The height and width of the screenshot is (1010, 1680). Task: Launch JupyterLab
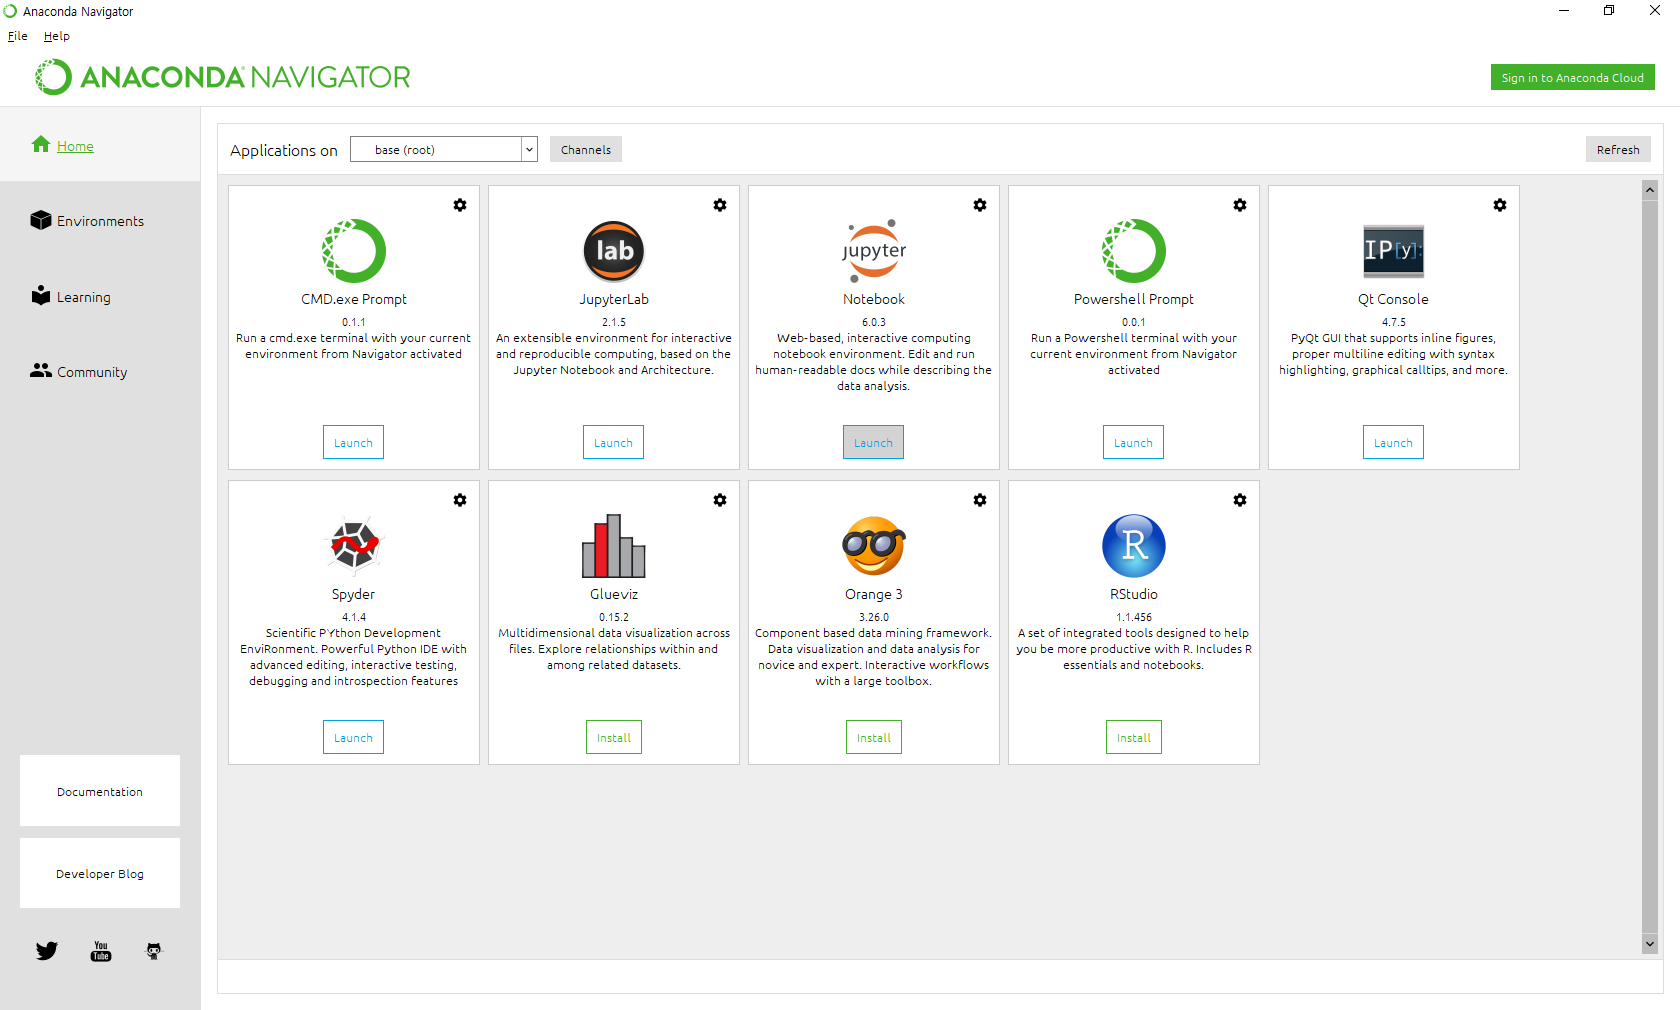point(613,442)
